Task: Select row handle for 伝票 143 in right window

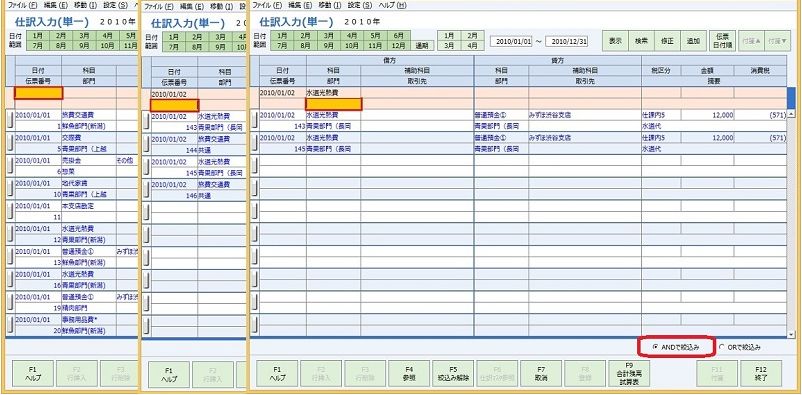Action: point(254,120)
